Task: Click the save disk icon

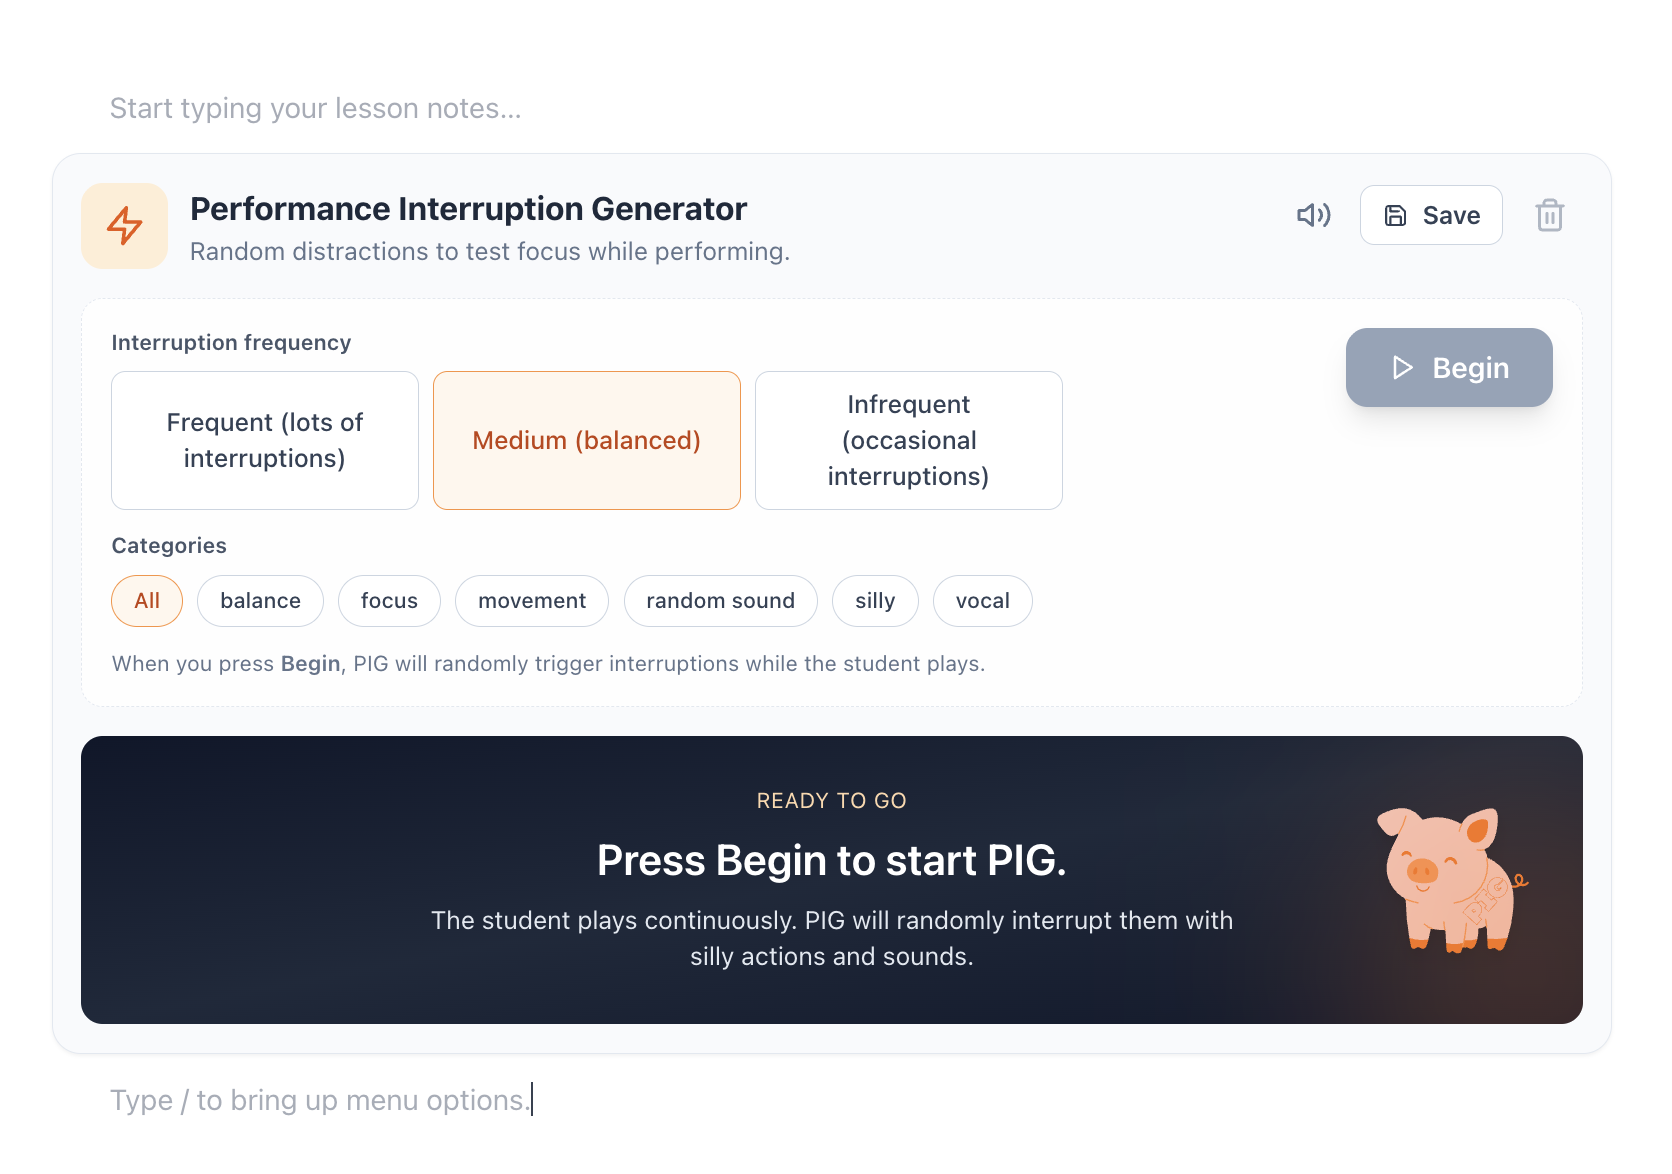Action: [x=1396, y=215]
